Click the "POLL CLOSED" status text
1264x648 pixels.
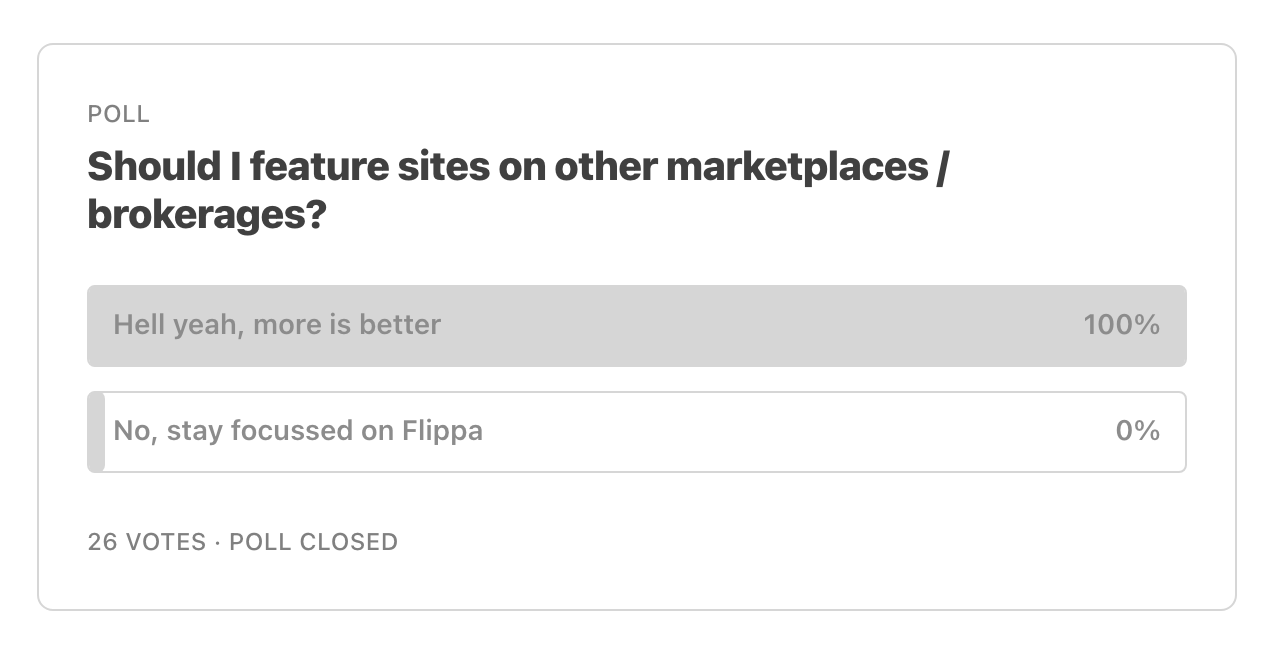tap(314, 542)
